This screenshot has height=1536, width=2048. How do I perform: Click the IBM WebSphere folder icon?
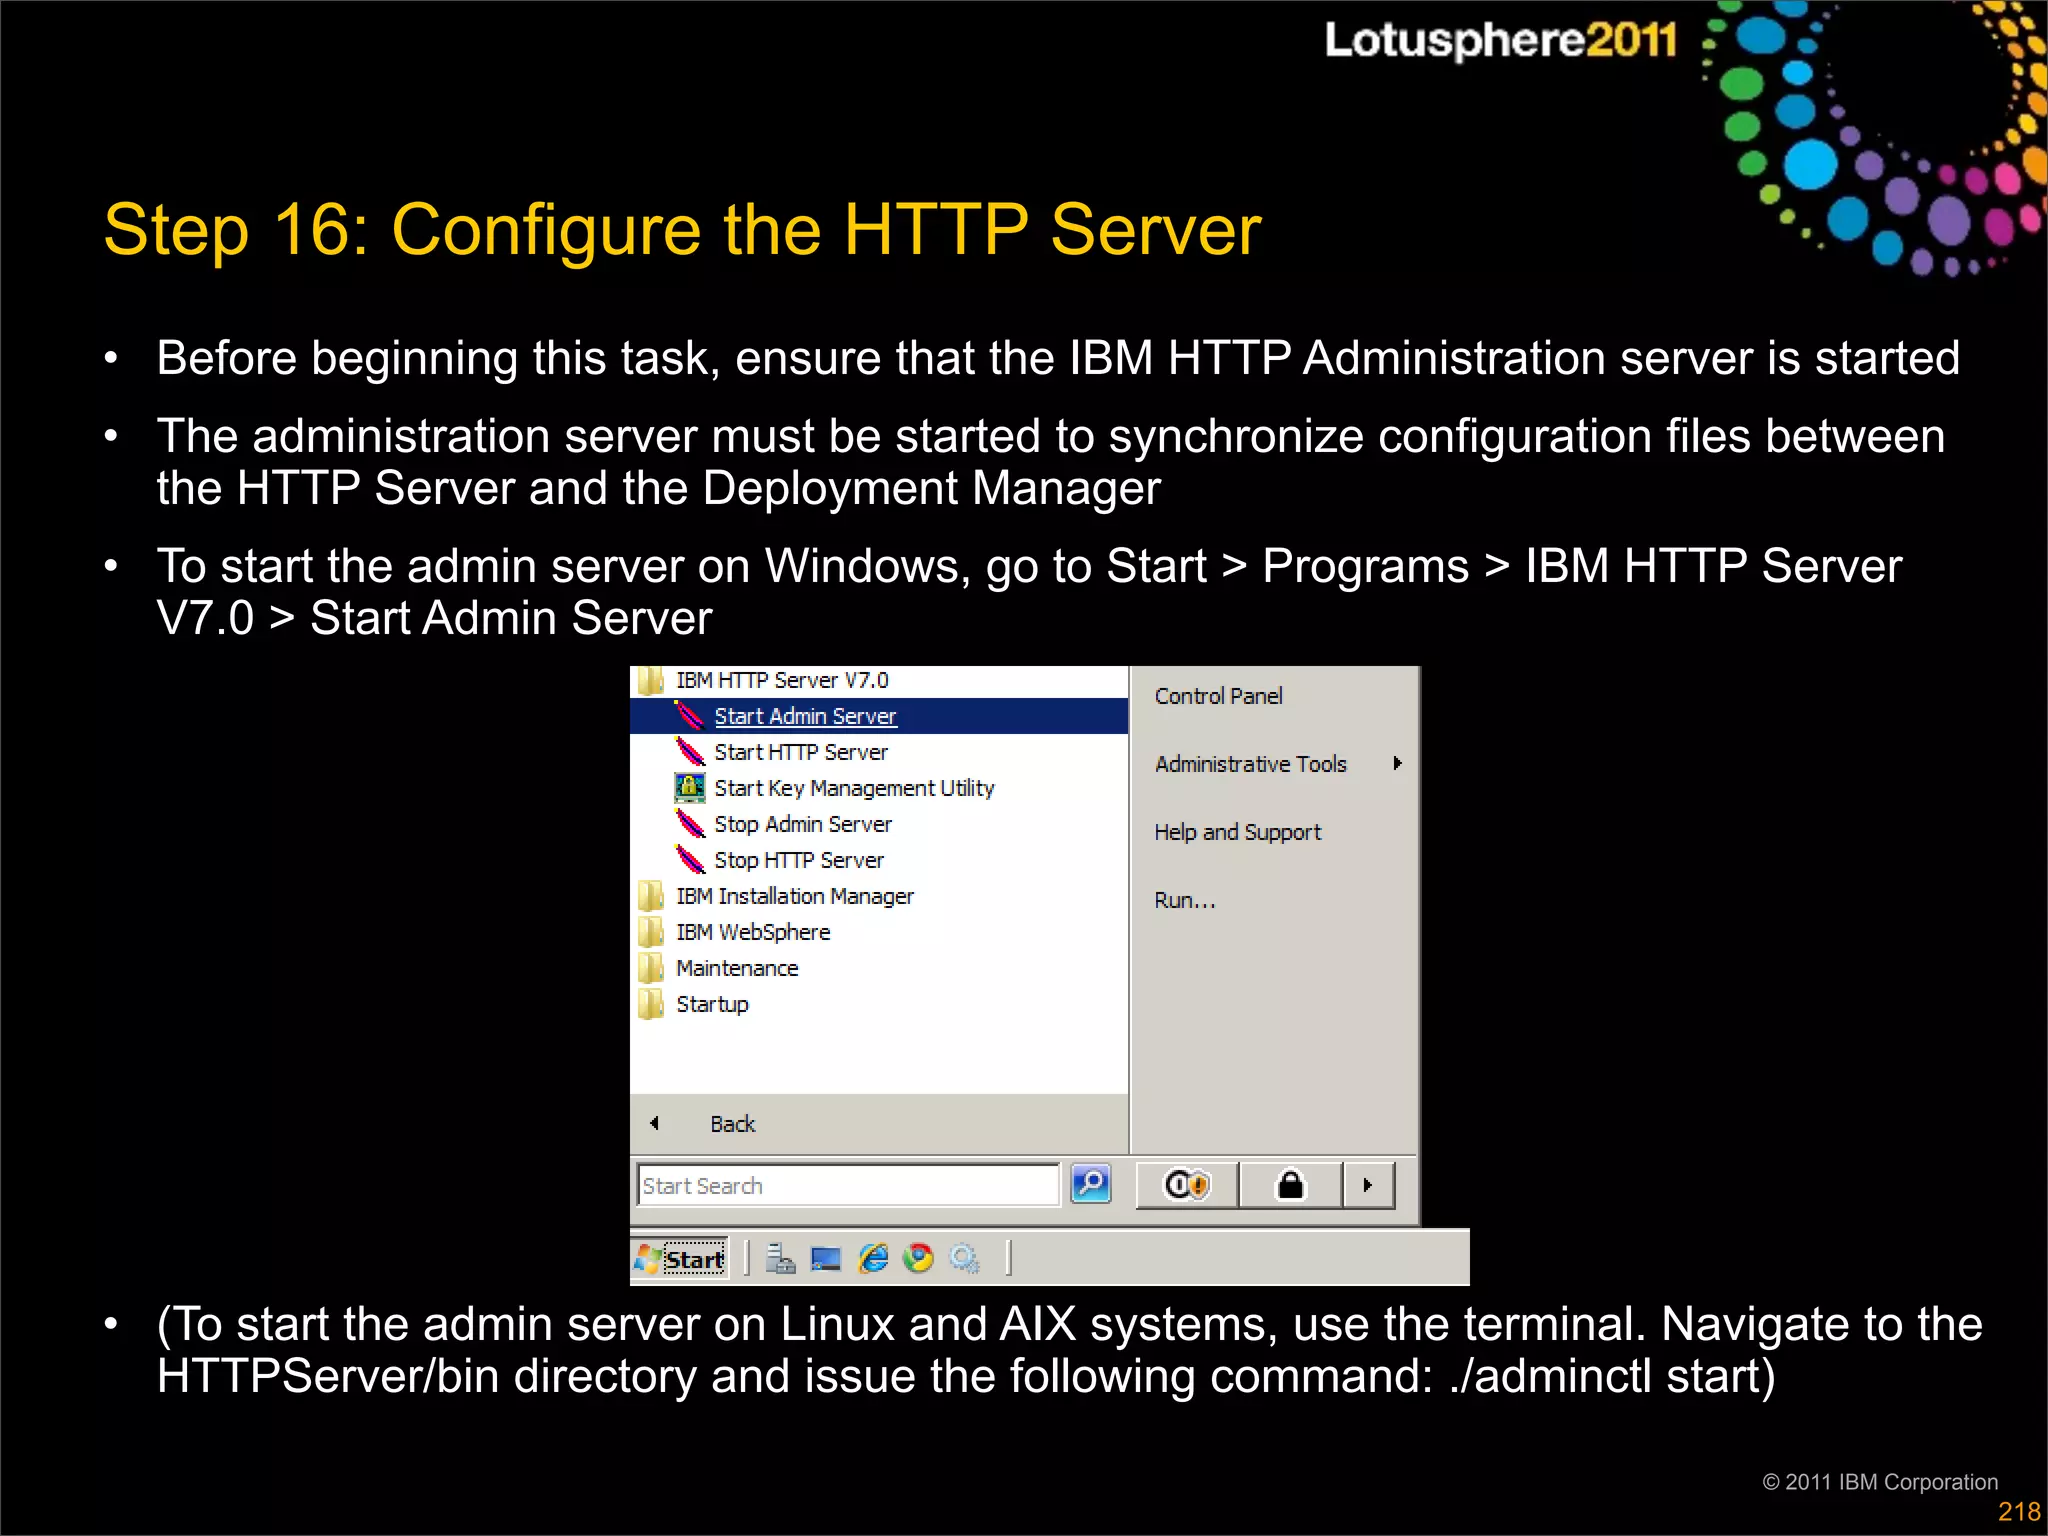[651, 932]
